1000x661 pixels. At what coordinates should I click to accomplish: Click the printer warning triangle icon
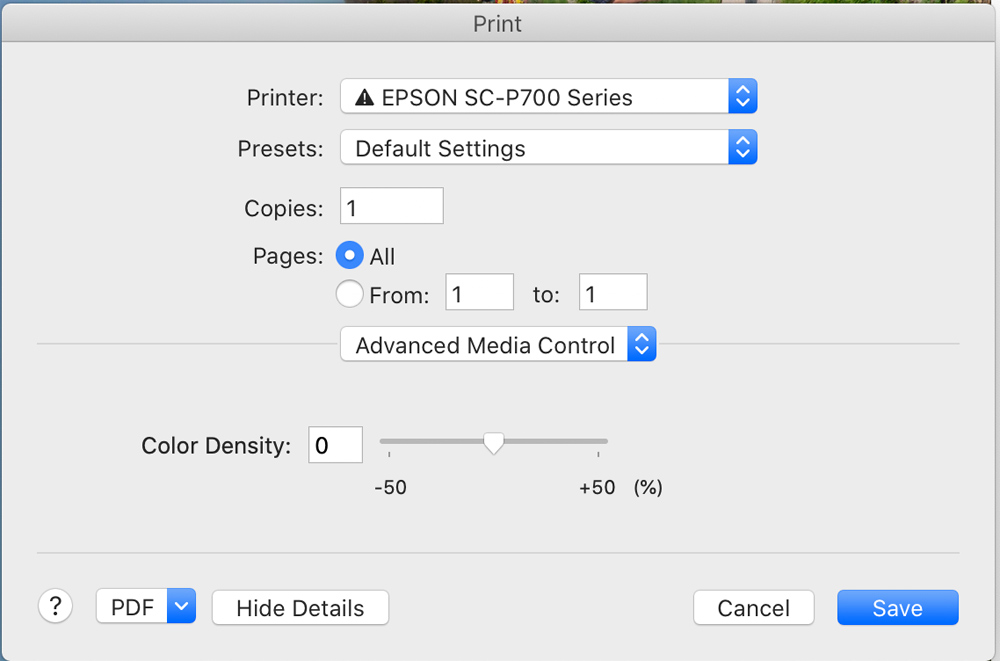[x=365, y=98]
